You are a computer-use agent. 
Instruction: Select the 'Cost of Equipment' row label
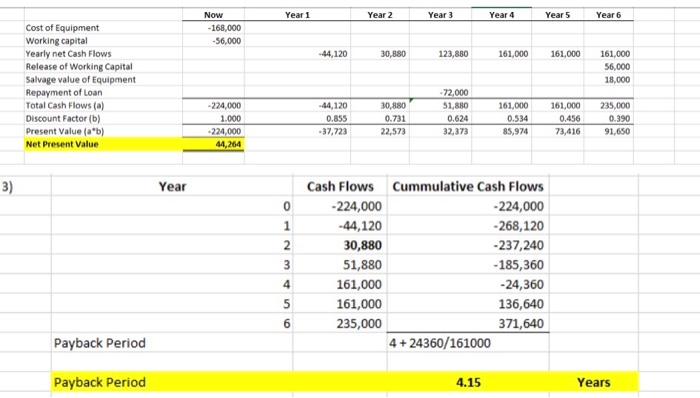point(62,28)
